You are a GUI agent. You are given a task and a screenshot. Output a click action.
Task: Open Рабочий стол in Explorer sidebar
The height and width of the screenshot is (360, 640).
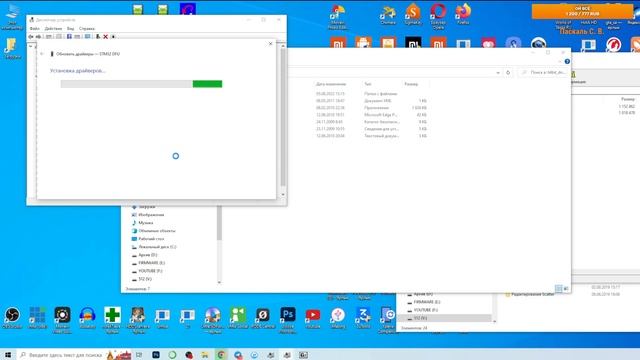[148, 239]
